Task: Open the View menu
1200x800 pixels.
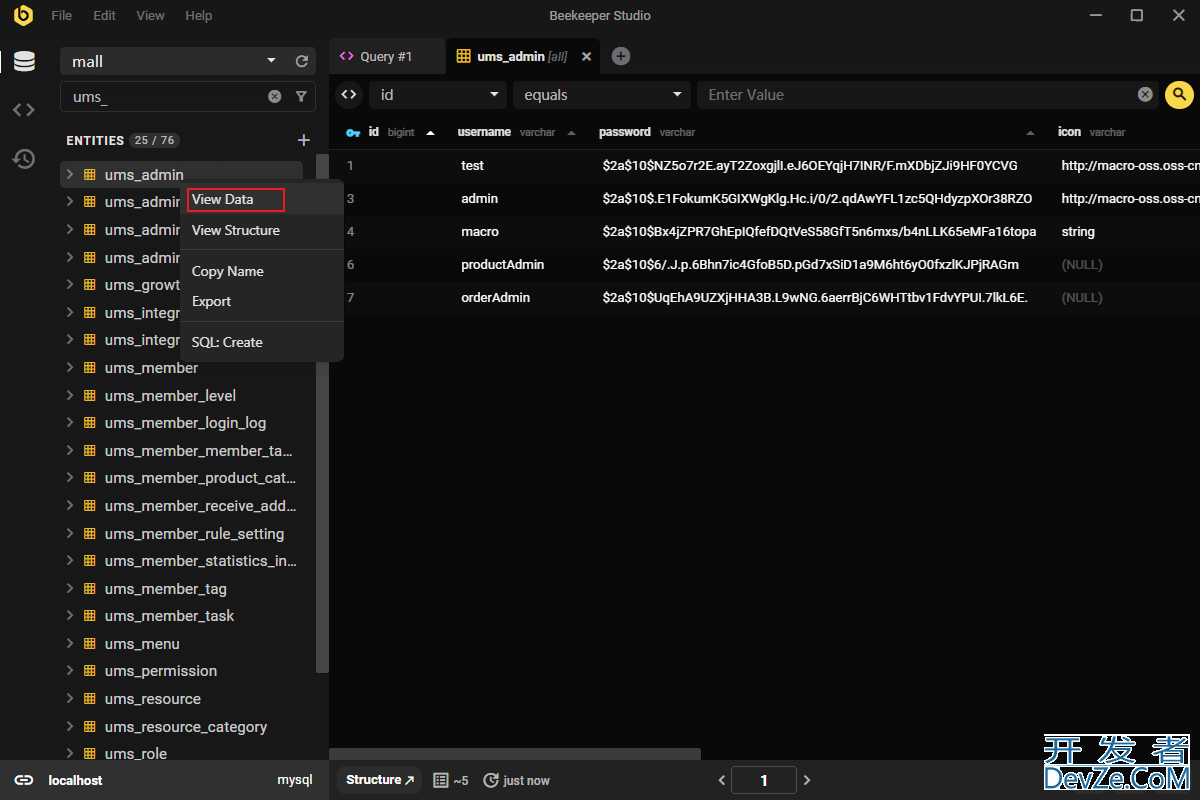Action: (x=150, y=16)
